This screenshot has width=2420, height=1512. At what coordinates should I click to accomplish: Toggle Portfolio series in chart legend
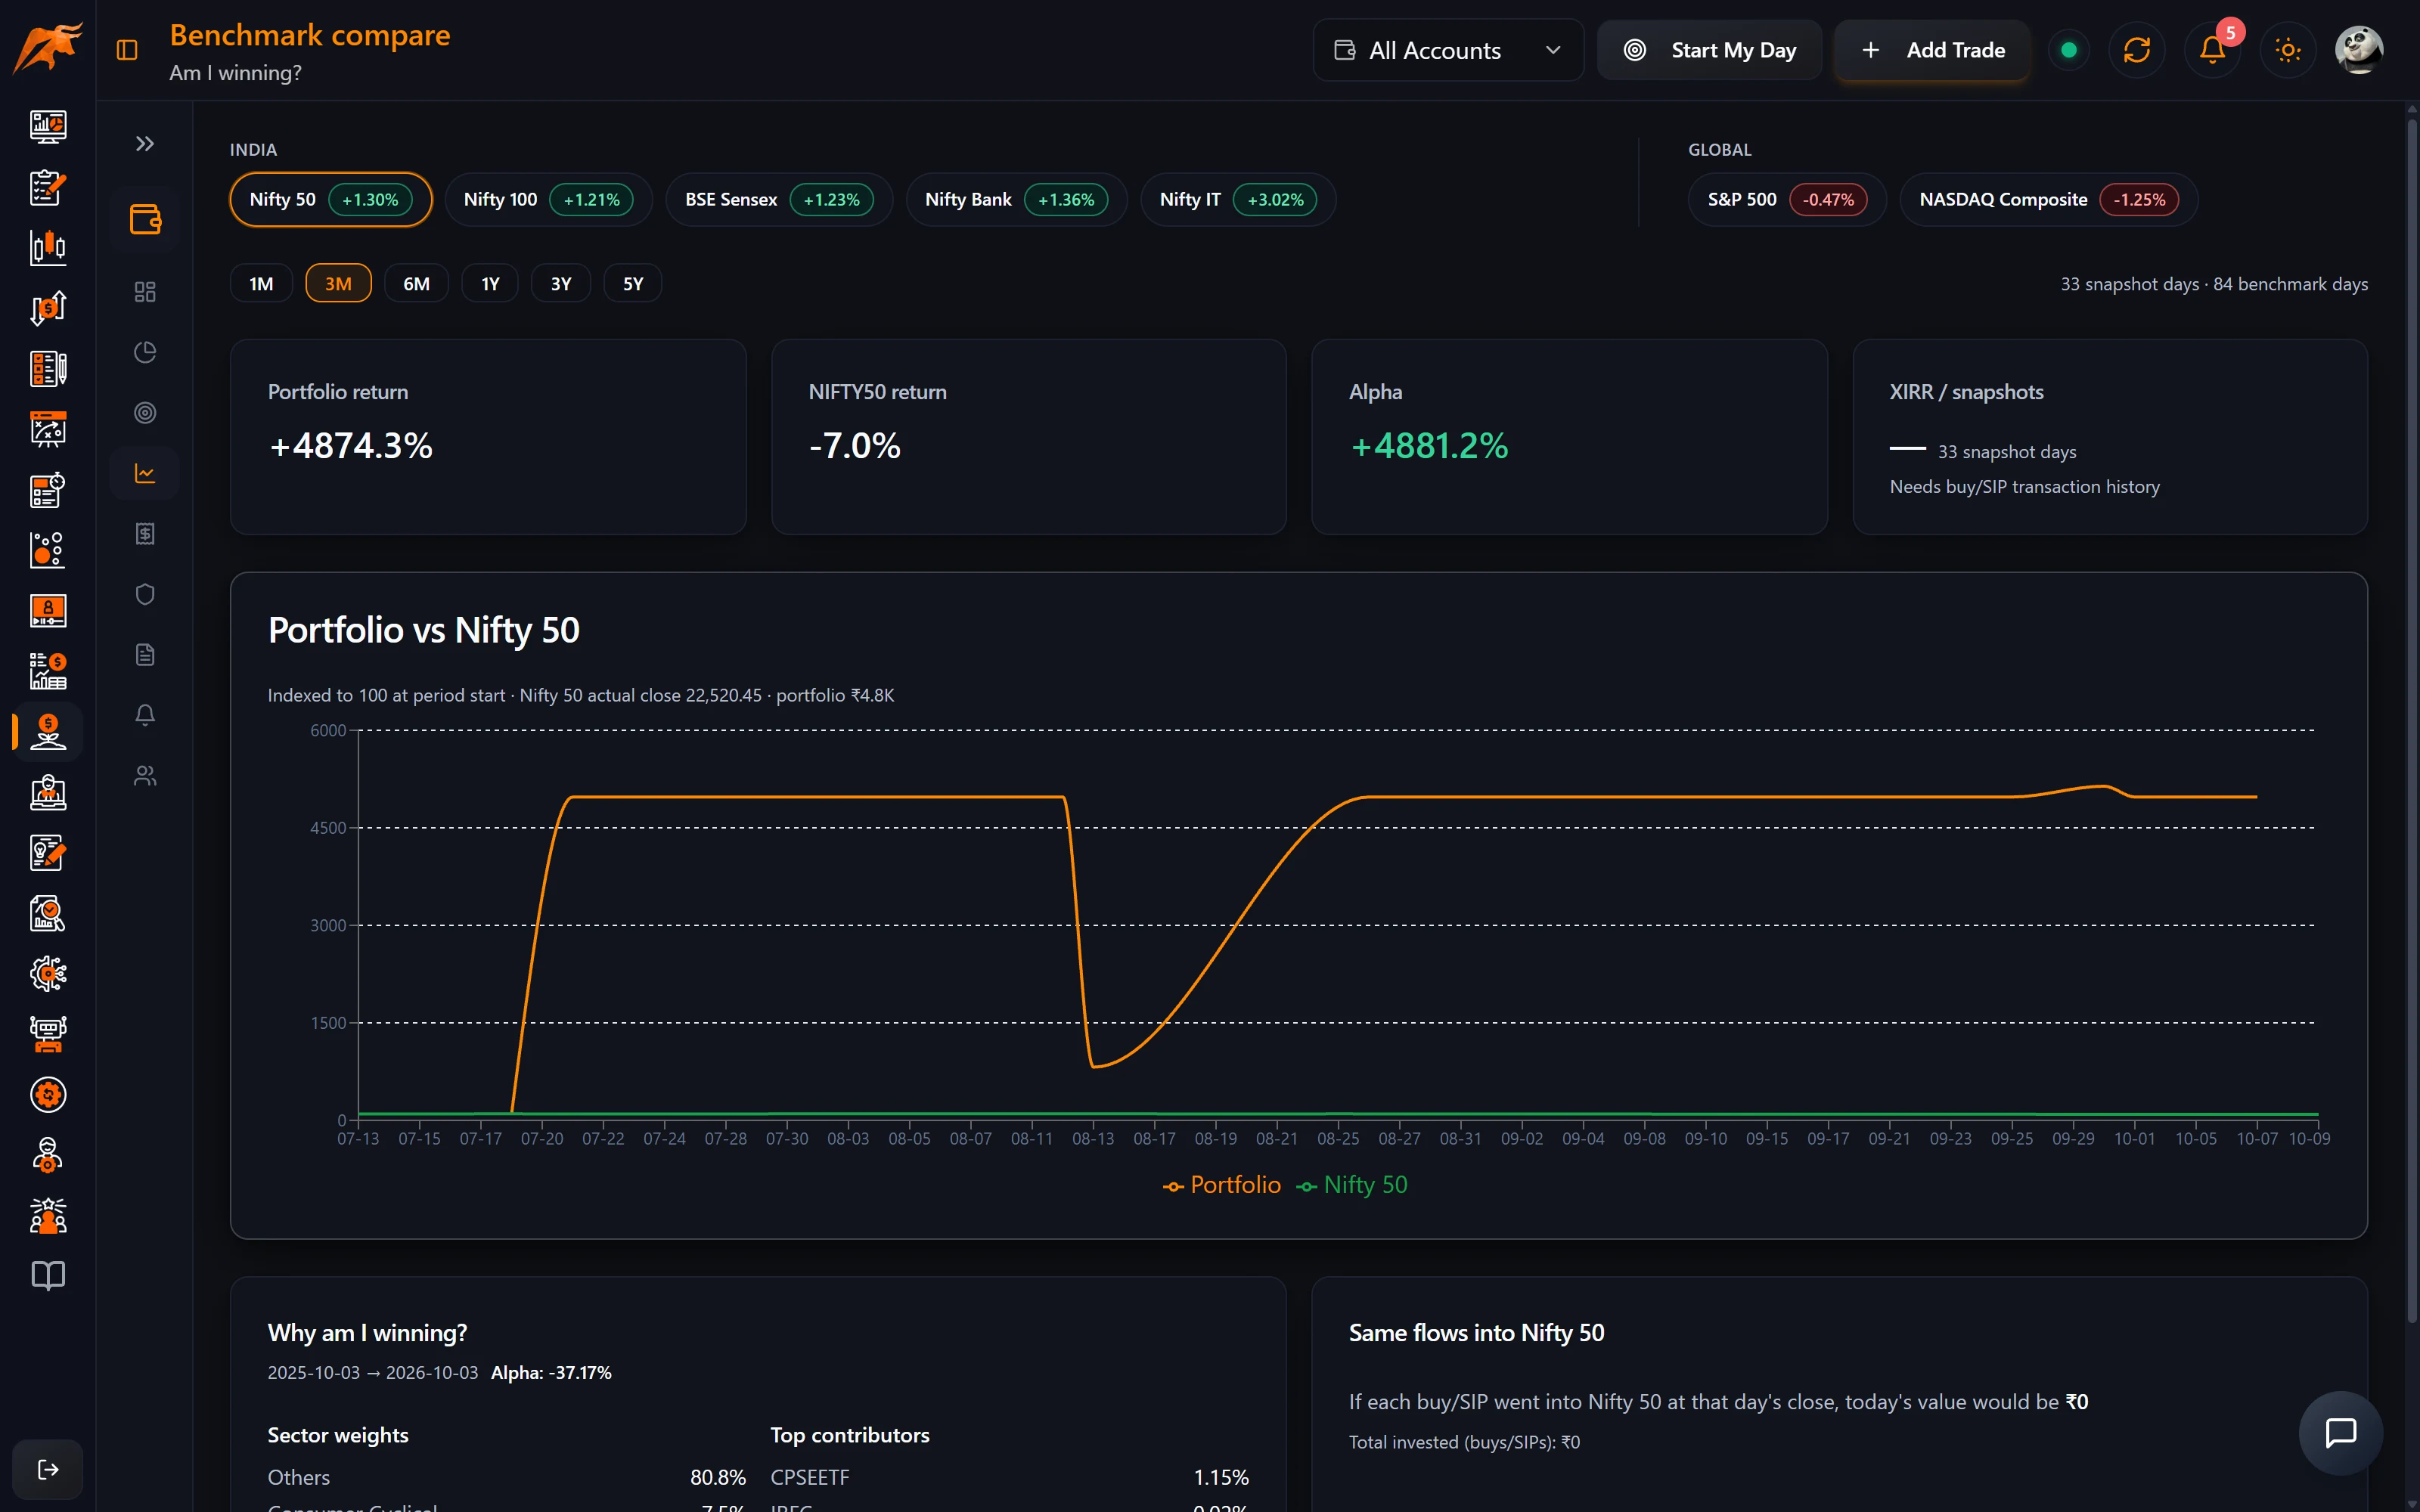coord(1221,1185)
